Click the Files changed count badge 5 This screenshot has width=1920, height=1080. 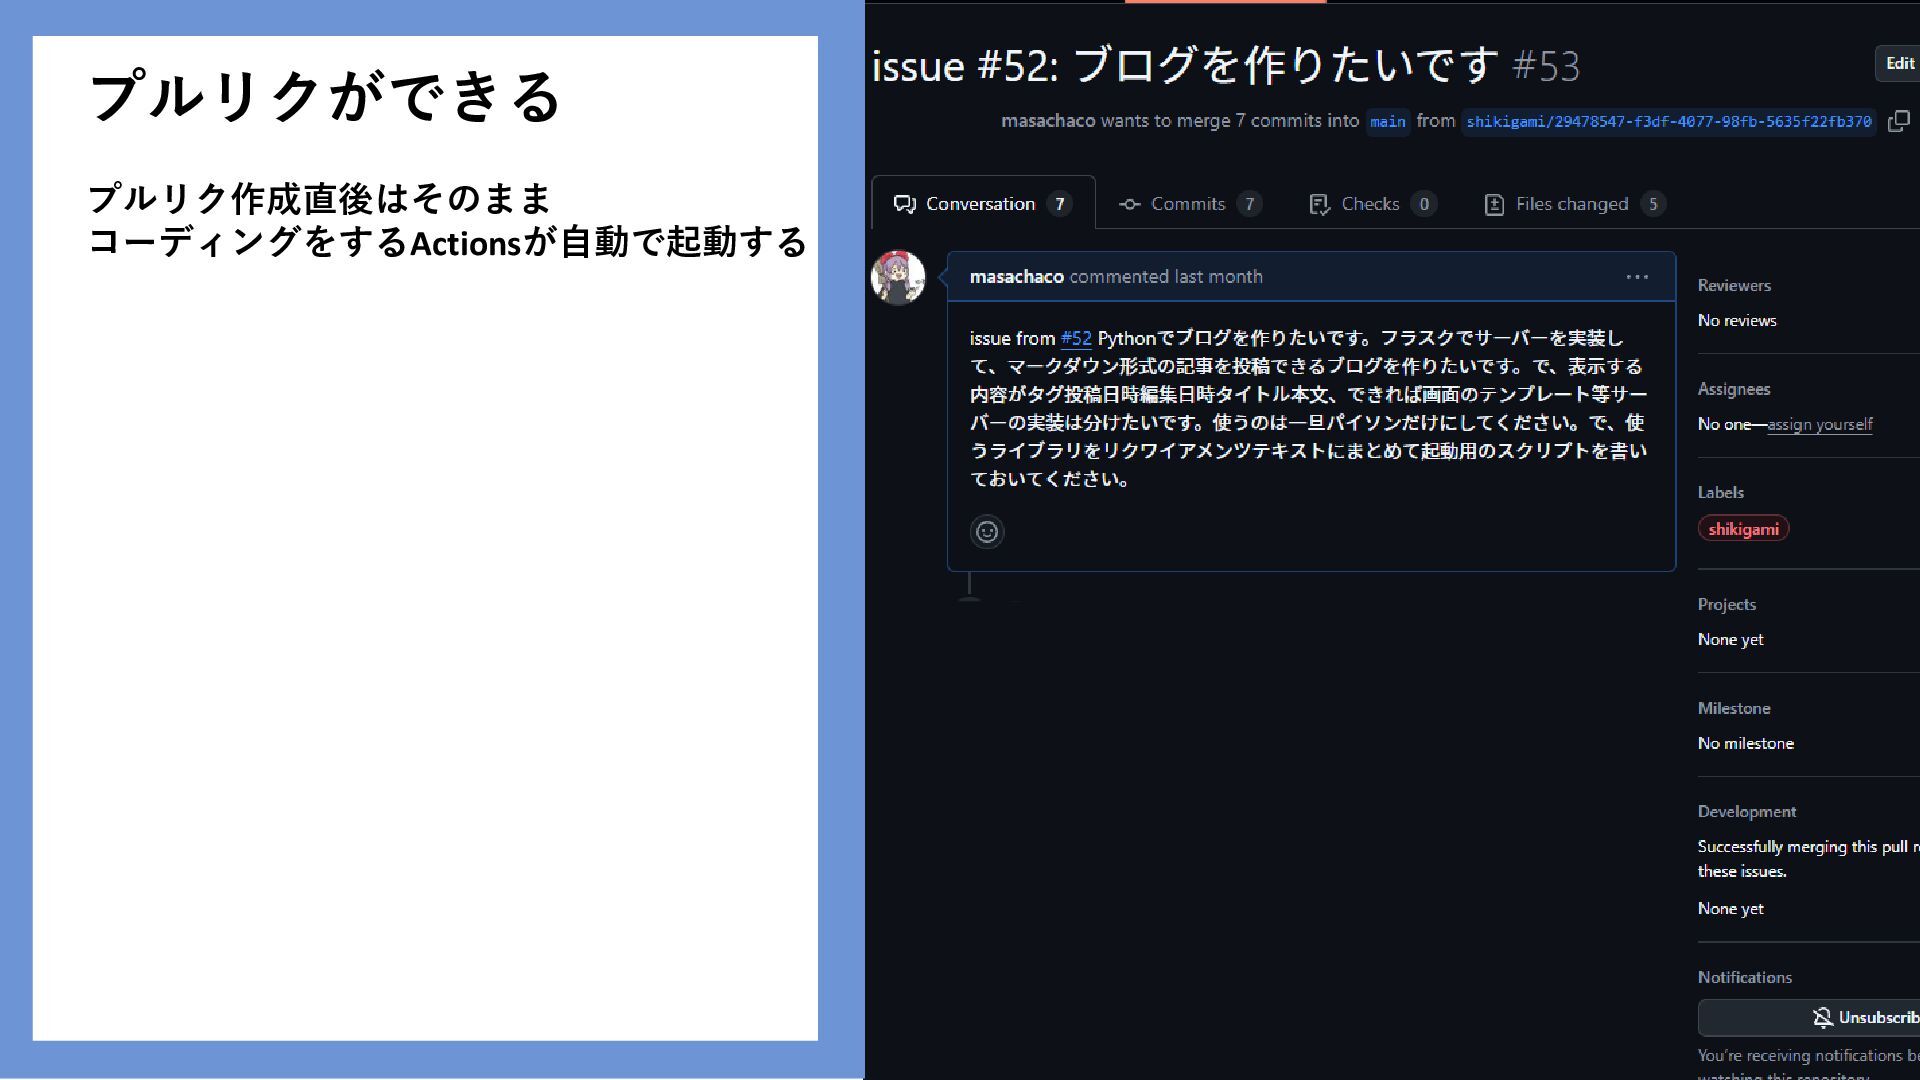pos(1653,204)
